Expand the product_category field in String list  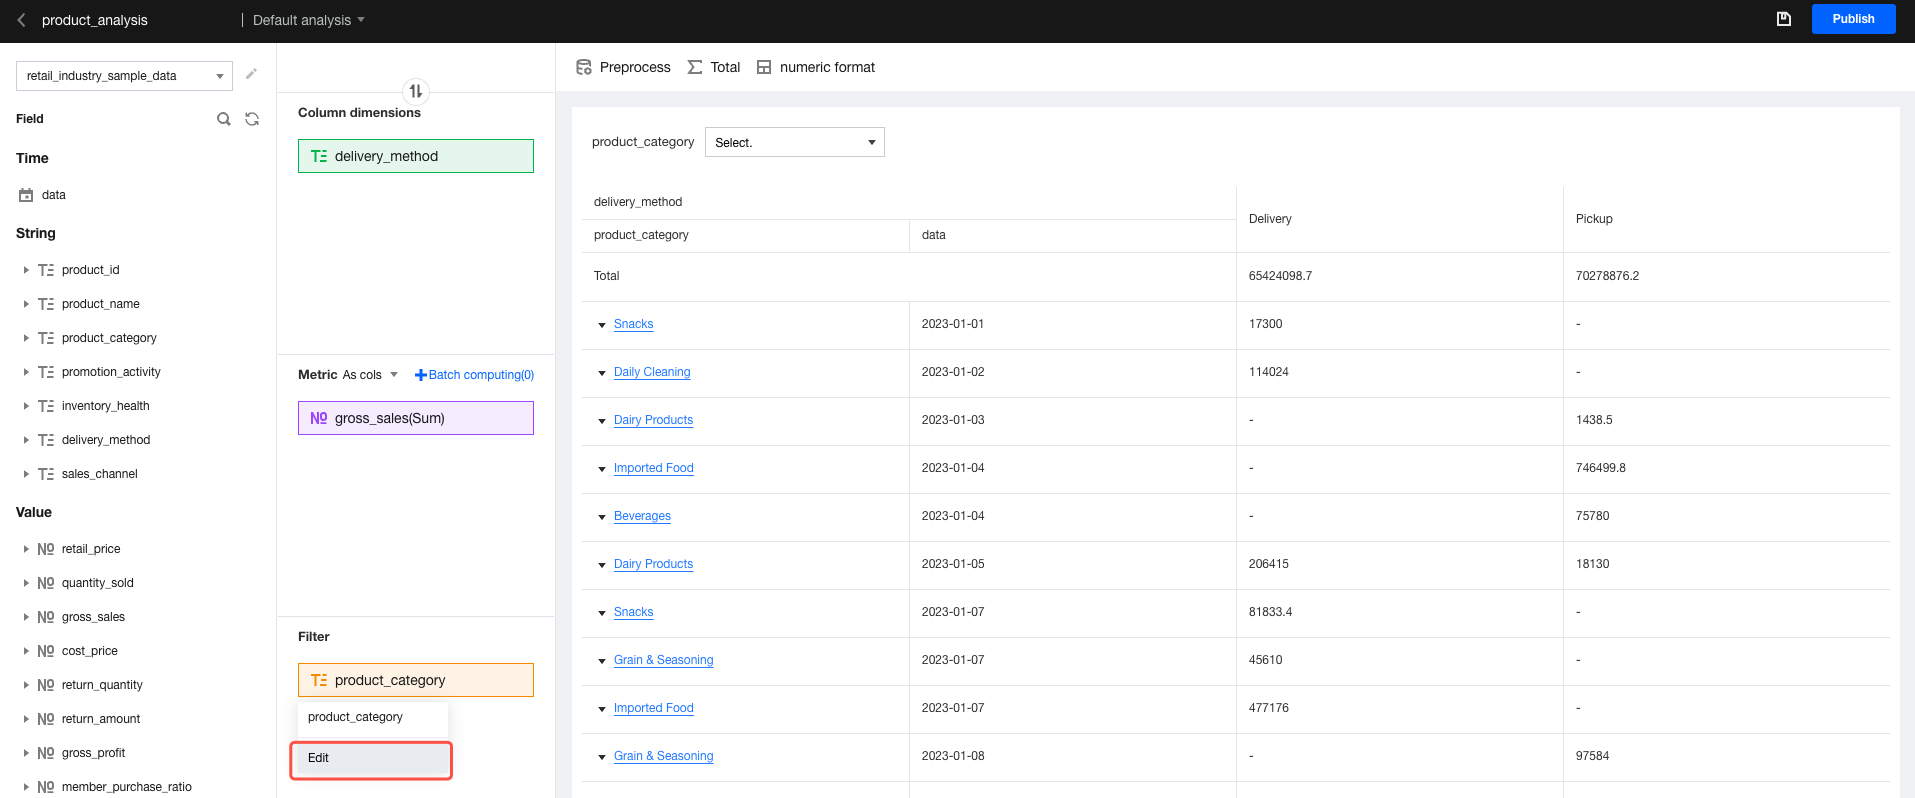pyautogui.click(x=26, y=338)
